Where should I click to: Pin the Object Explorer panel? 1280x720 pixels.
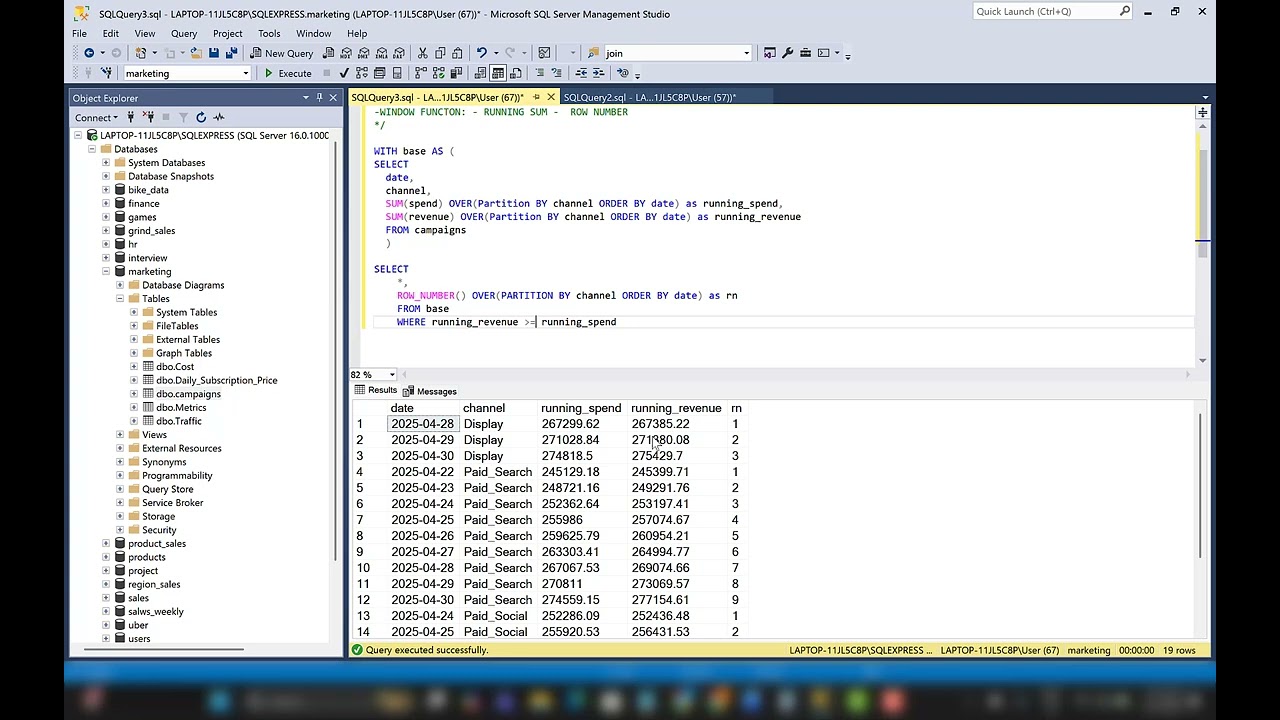click(x=320, y=98)
